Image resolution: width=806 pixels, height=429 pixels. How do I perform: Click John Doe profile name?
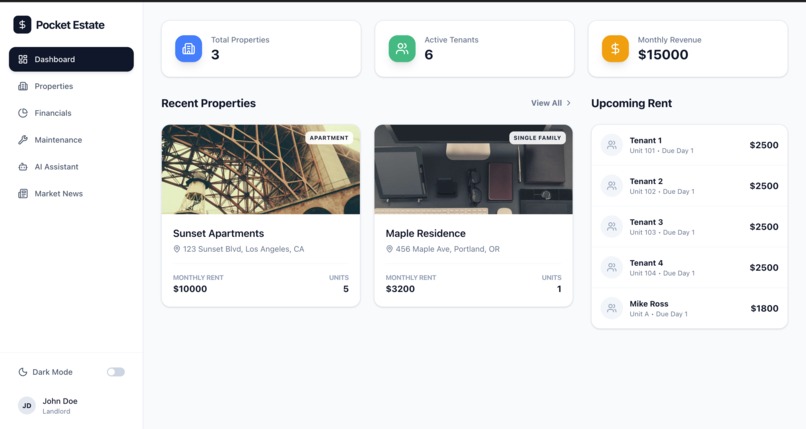[60, 401]
